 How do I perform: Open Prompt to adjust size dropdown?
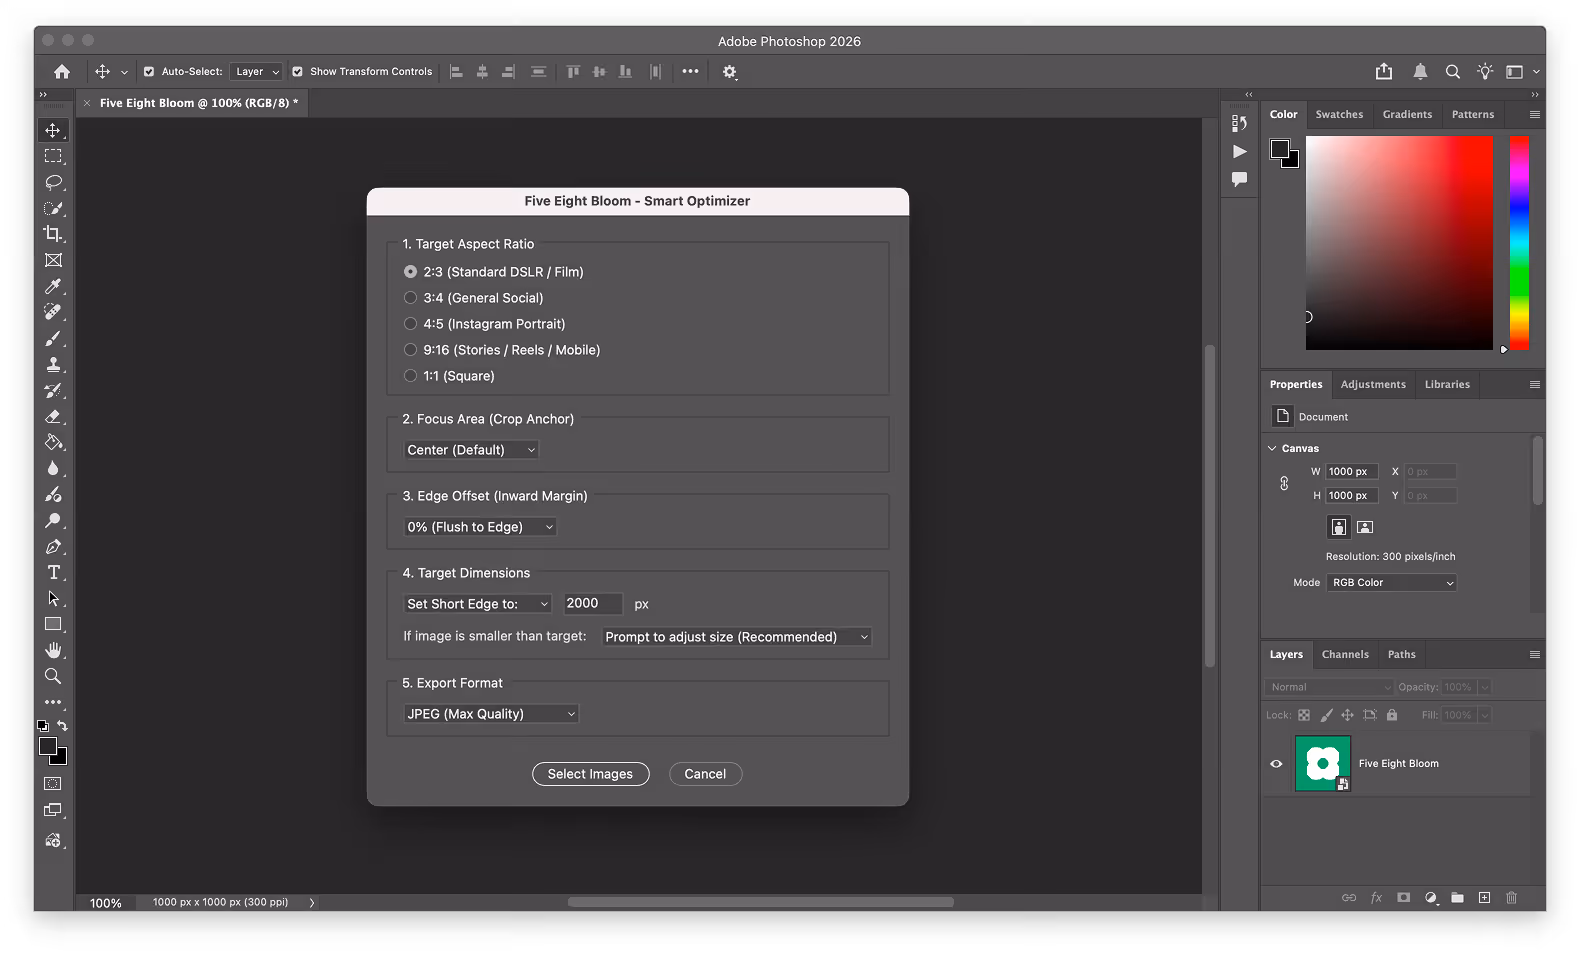pos(737,637)
